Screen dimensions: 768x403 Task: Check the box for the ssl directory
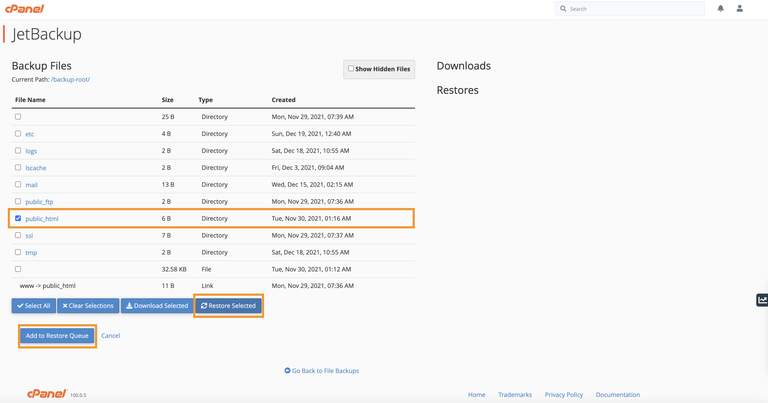click(18, 235)
